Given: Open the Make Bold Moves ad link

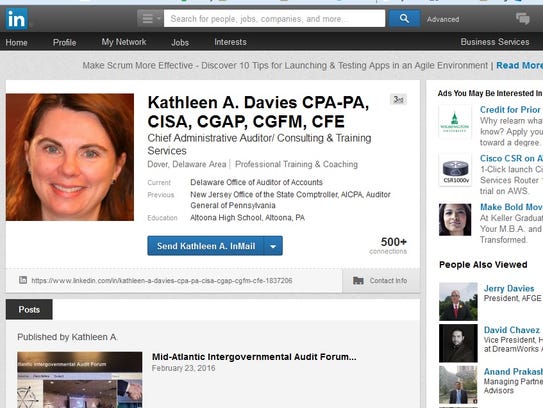Looking at the screenshot, I should coord(511,207).
